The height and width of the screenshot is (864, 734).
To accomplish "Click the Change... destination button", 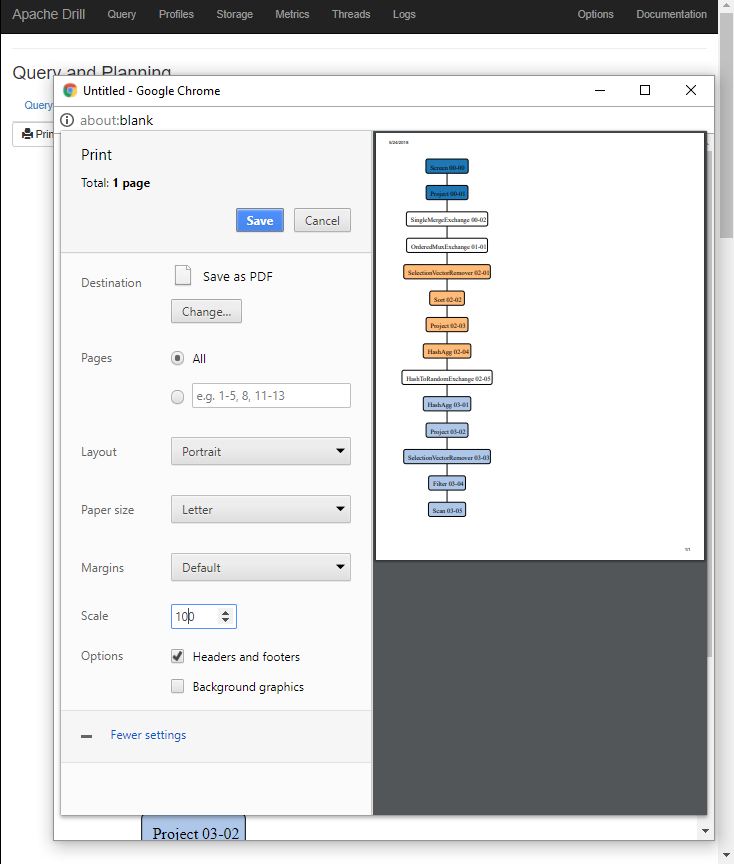I will (206, 311).
